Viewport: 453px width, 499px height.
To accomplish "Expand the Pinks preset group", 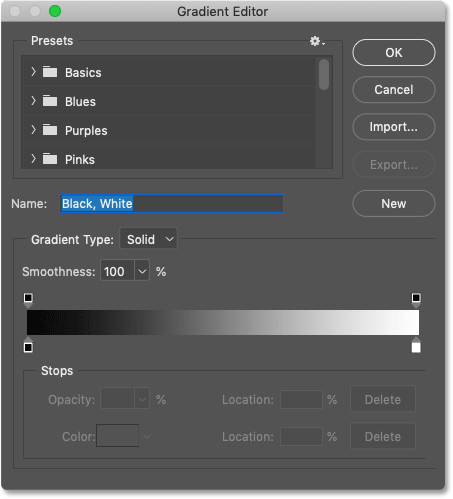I will 33,159.
